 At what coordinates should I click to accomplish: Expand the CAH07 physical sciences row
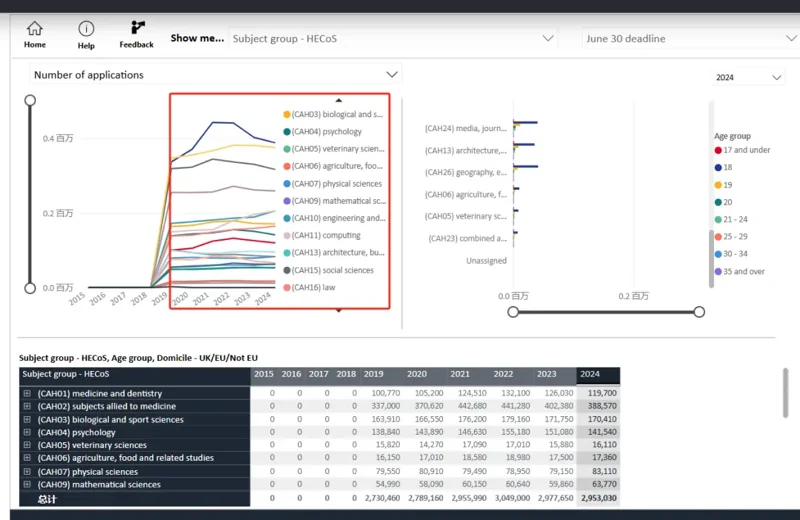pyautogui.click(x=27, y=472)
